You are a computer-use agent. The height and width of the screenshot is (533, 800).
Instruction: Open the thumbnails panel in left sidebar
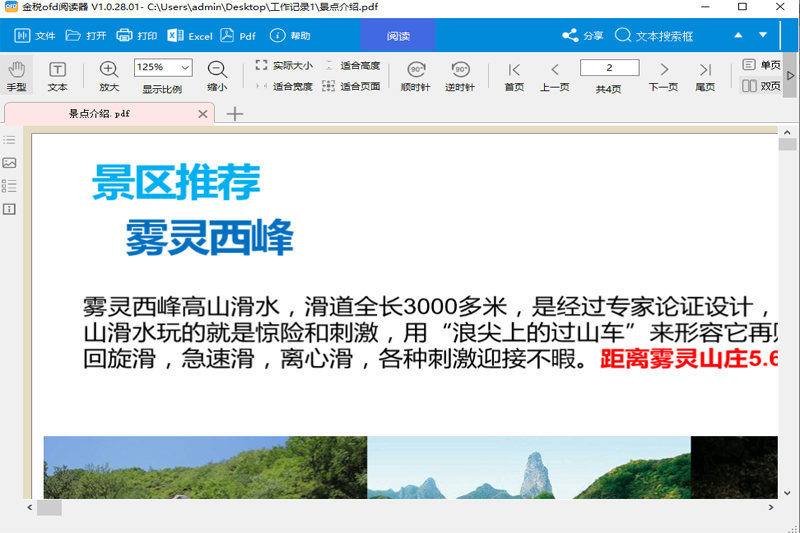(9, 163)
